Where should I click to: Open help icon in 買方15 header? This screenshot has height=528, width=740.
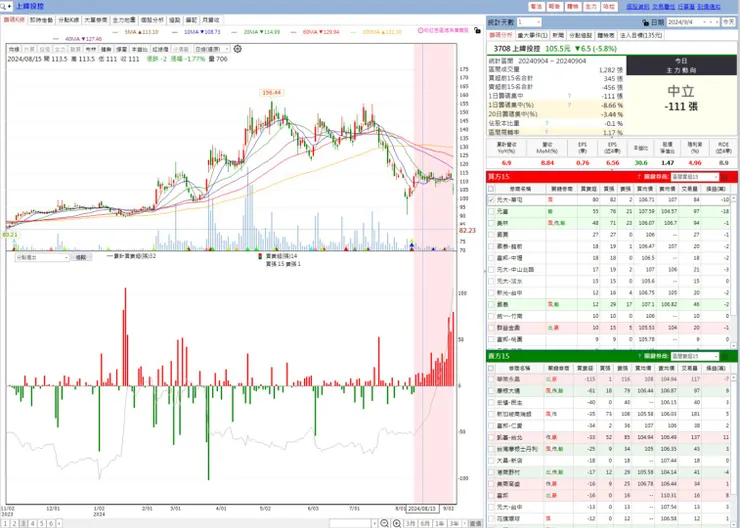[x=639, y=177]
